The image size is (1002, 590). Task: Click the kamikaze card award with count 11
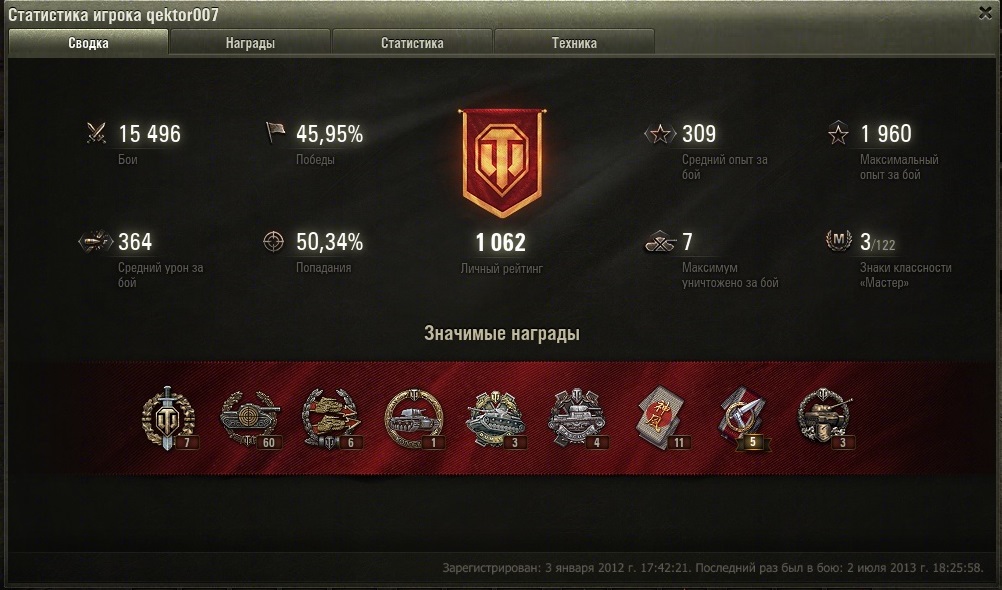pyautogui.click(x=663, y=419)
